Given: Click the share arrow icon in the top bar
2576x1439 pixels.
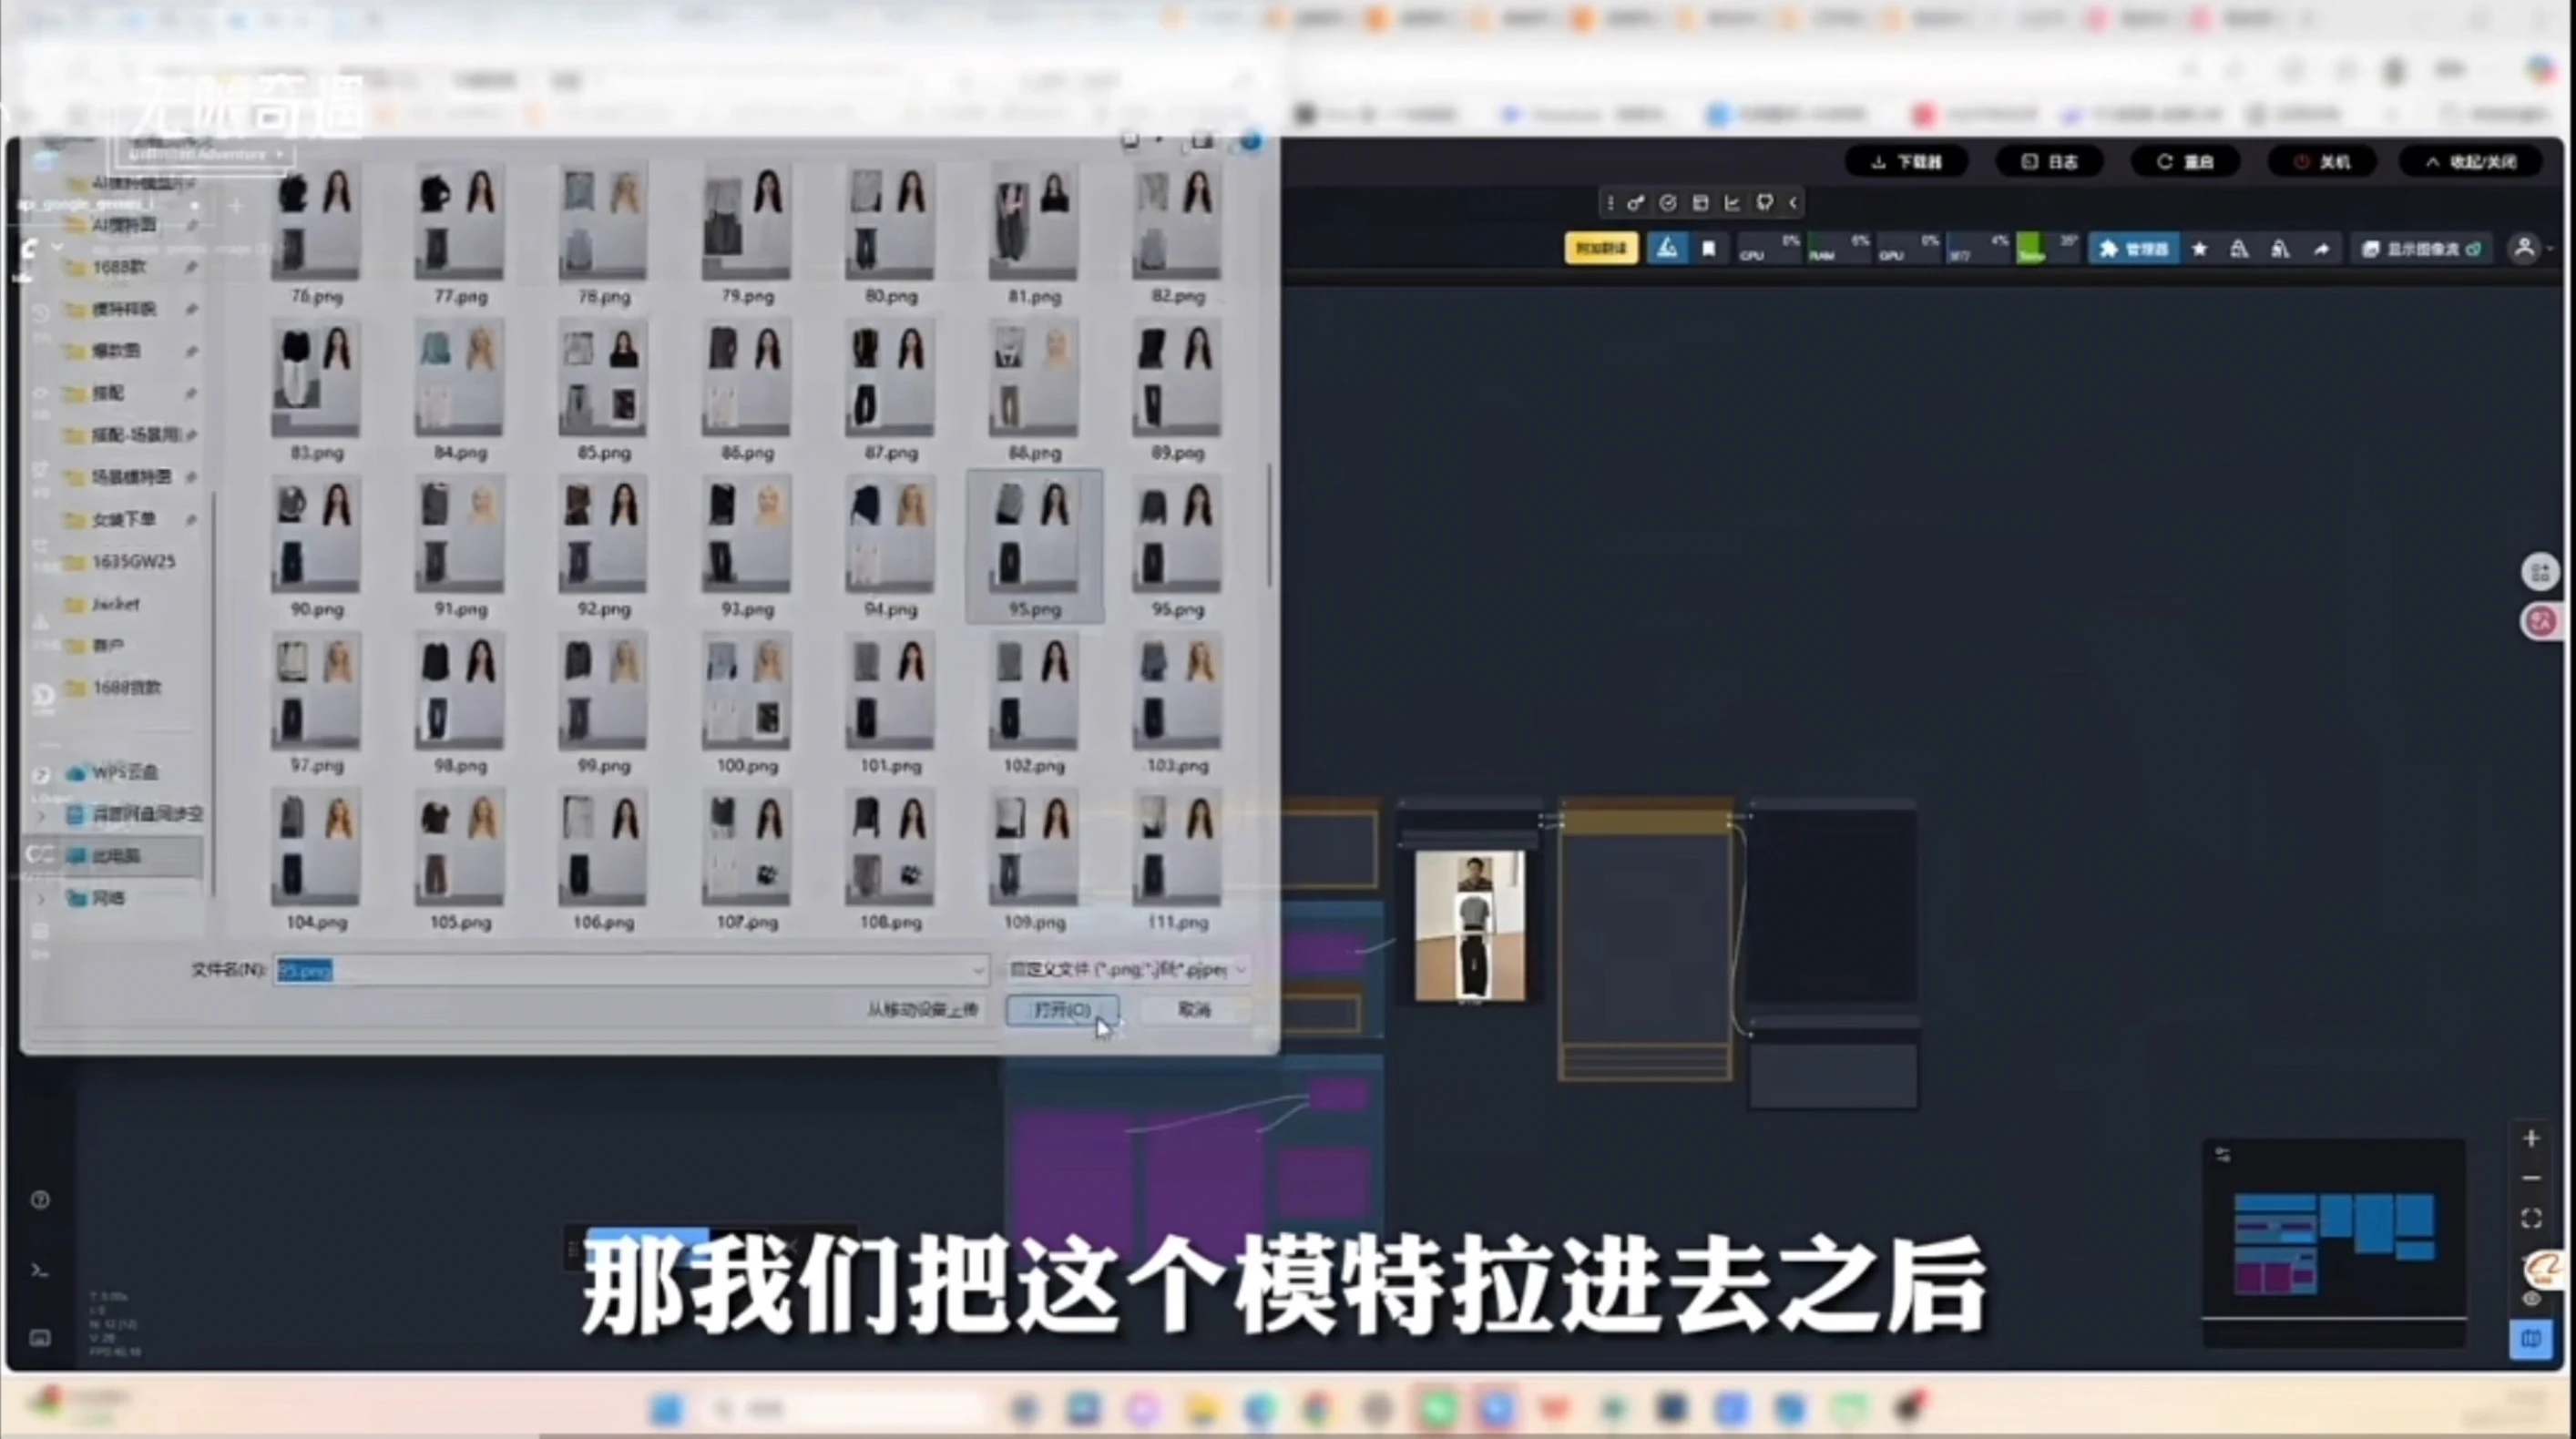Looking at the screenshot, I should click(2322, 249).
